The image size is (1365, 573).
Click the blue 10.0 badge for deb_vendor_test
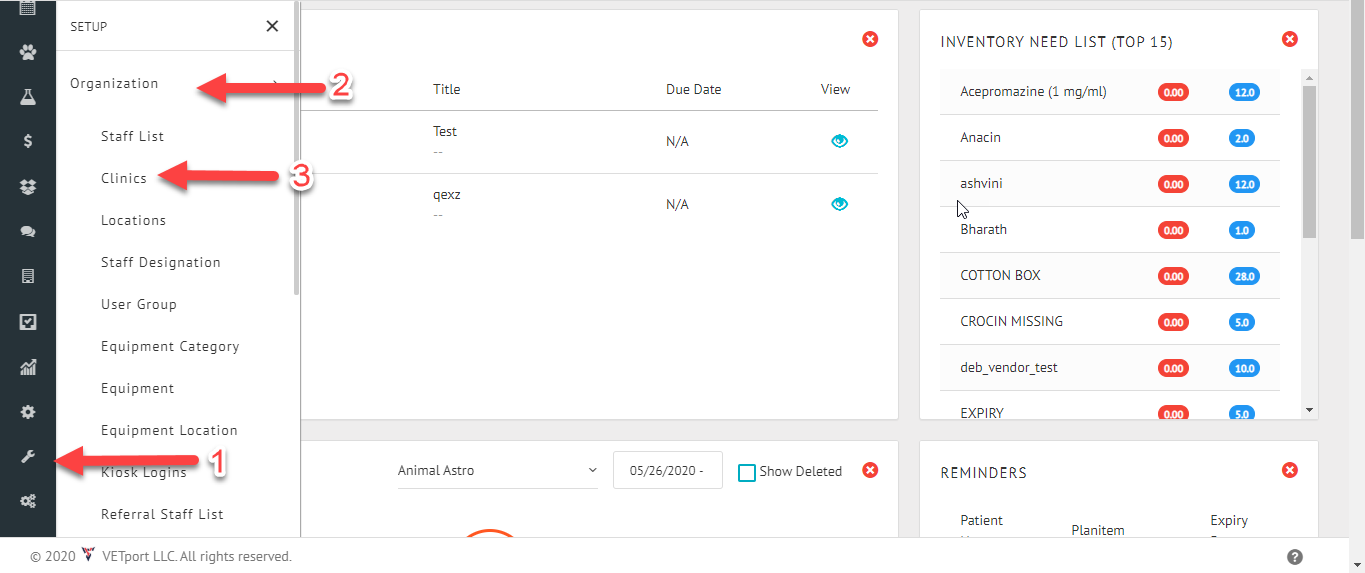tap(1244, 368)
